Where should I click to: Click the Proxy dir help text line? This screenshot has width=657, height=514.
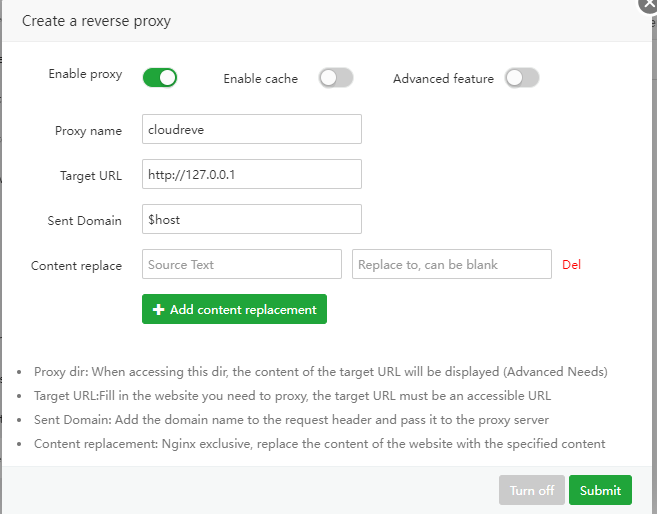(321, 372)
